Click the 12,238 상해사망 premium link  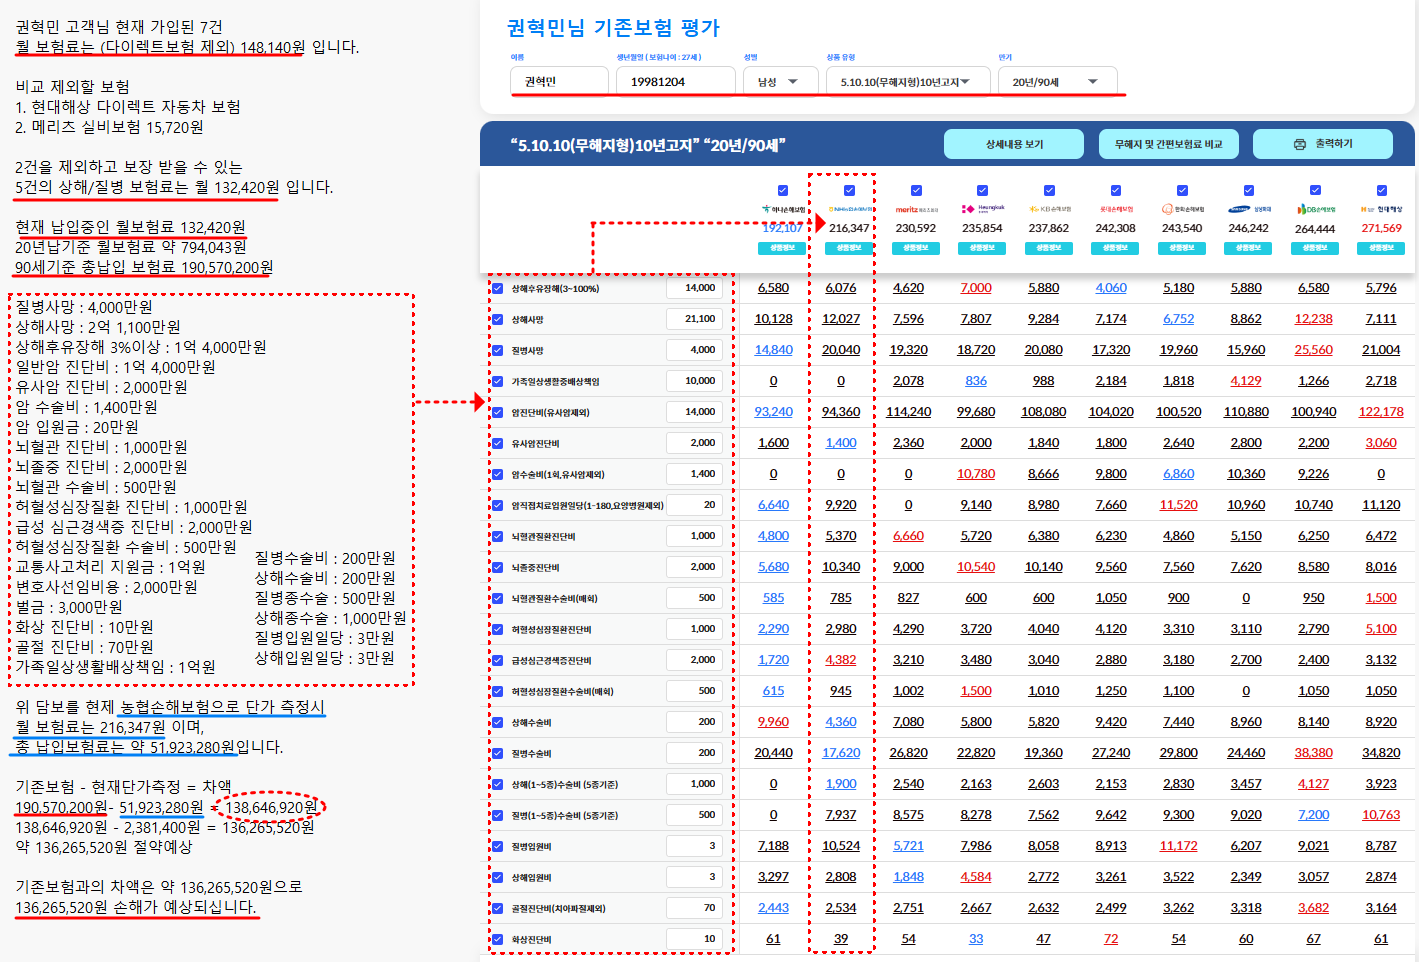pyautogui.click(x=1313, y=319)
